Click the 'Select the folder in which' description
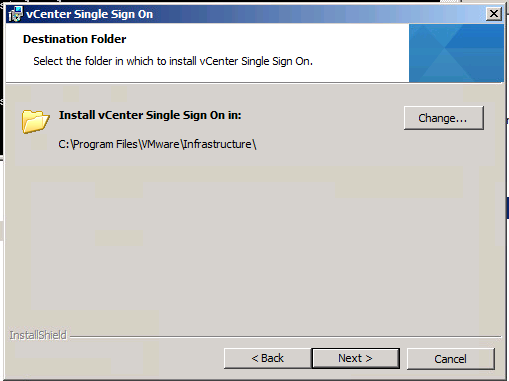The width and height of the screenshot is (509, 381). click(173, 61)
